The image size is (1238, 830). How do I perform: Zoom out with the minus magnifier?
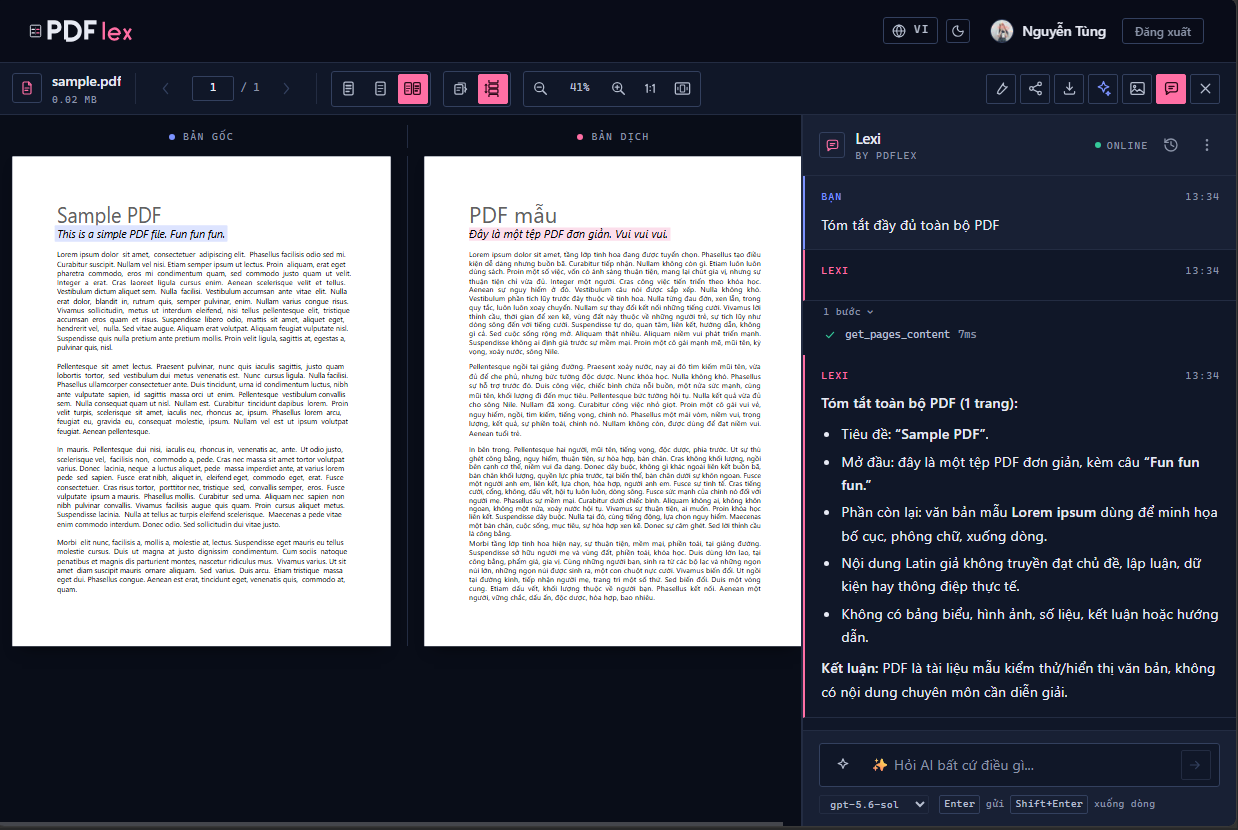coord(541,89)
